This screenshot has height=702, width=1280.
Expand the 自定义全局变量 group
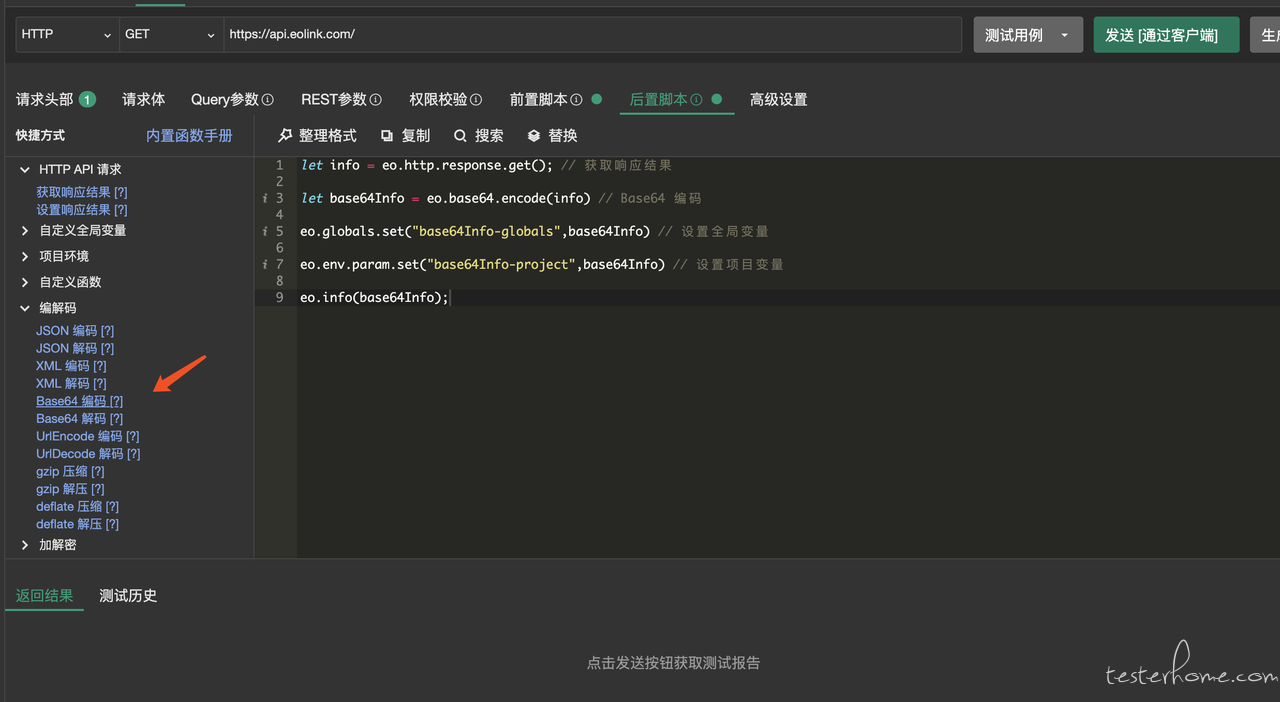pyautogui.click(x=25, y=231)
